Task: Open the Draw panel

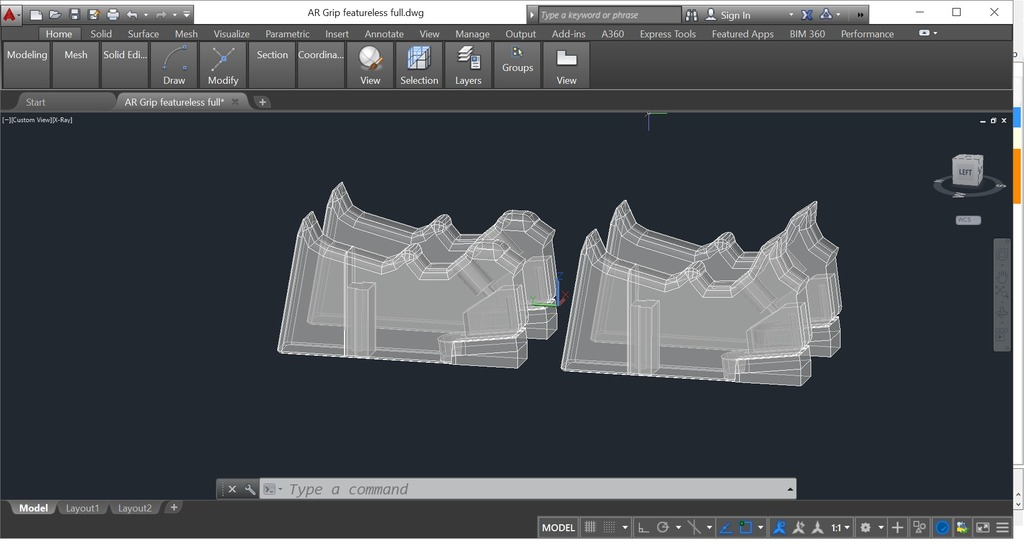Action: (x=174, y=65)
